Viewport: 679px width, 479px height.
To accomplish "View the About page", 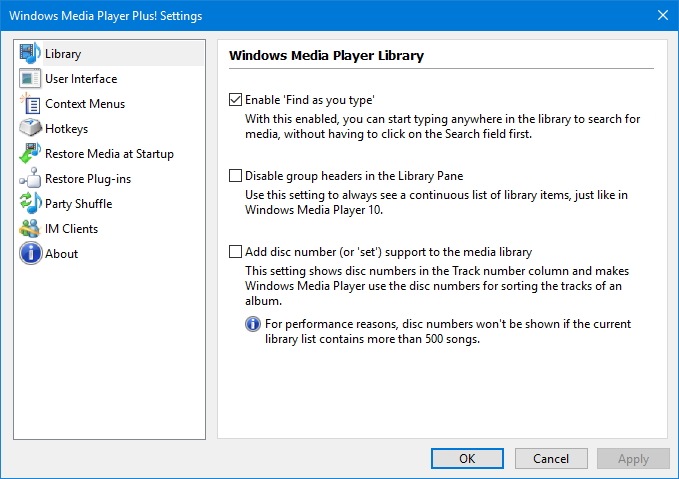I will 61,254.
